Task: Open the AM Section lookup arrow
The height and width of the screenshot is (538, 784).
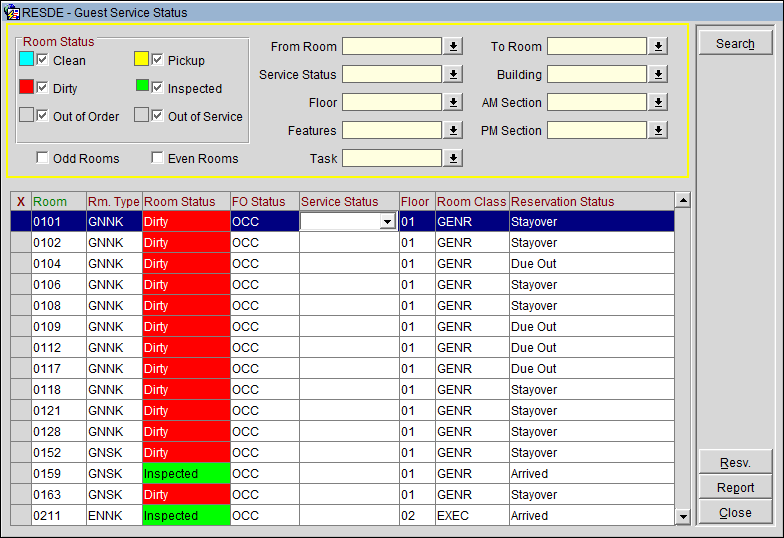Action: coord(658,102)
